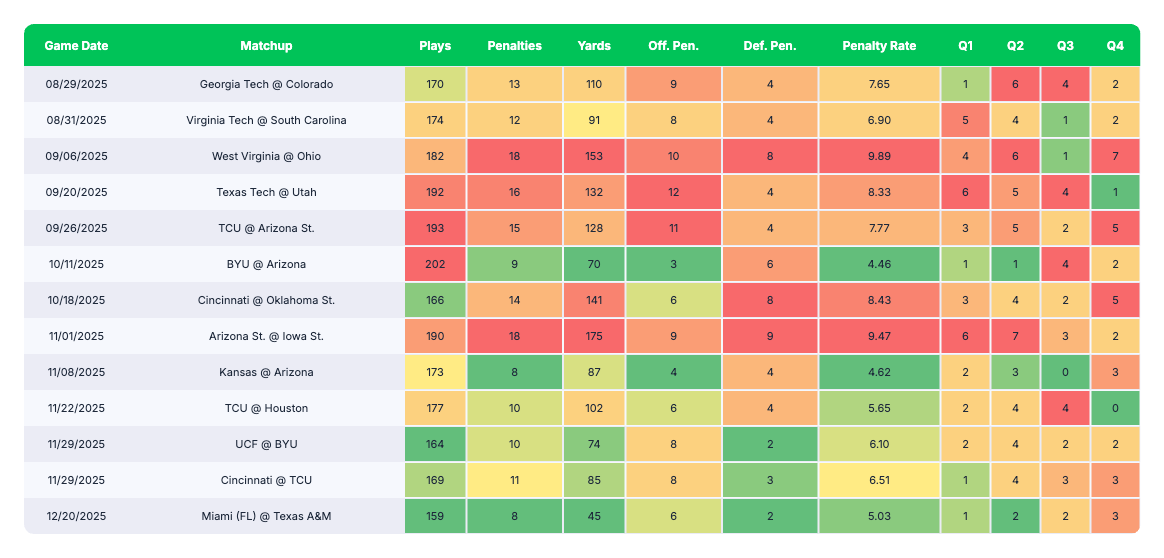Click the Q1 column header
The height and width of the screenshot is (558, 1164).
click(965, 46)
